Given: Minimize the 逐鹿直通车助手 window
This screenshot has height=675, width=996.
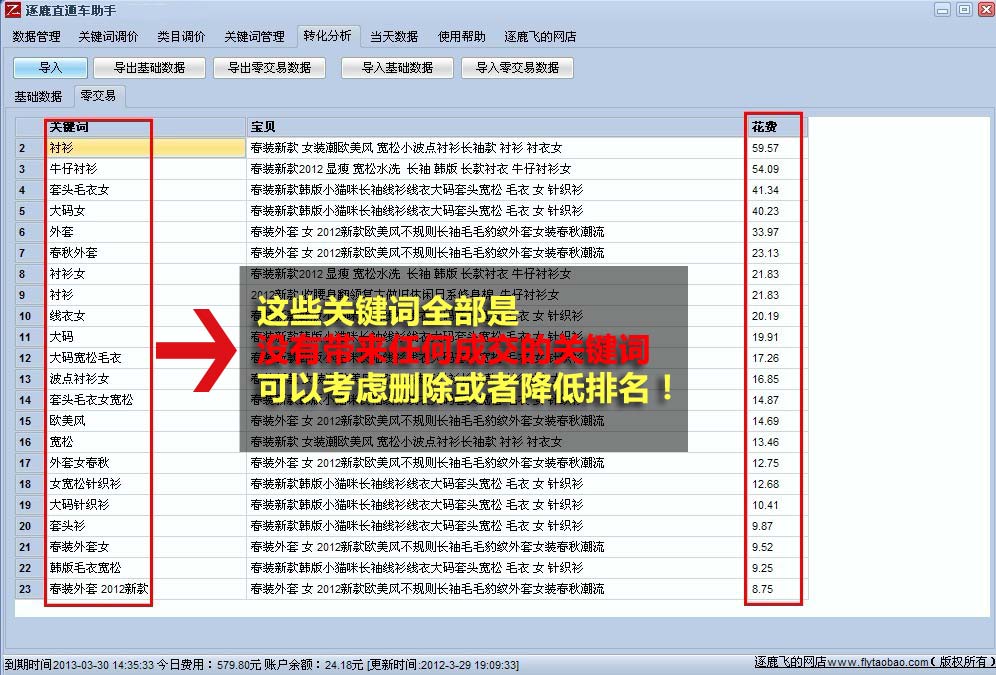Looking at the screenshot, I should [x=943, y=10].
